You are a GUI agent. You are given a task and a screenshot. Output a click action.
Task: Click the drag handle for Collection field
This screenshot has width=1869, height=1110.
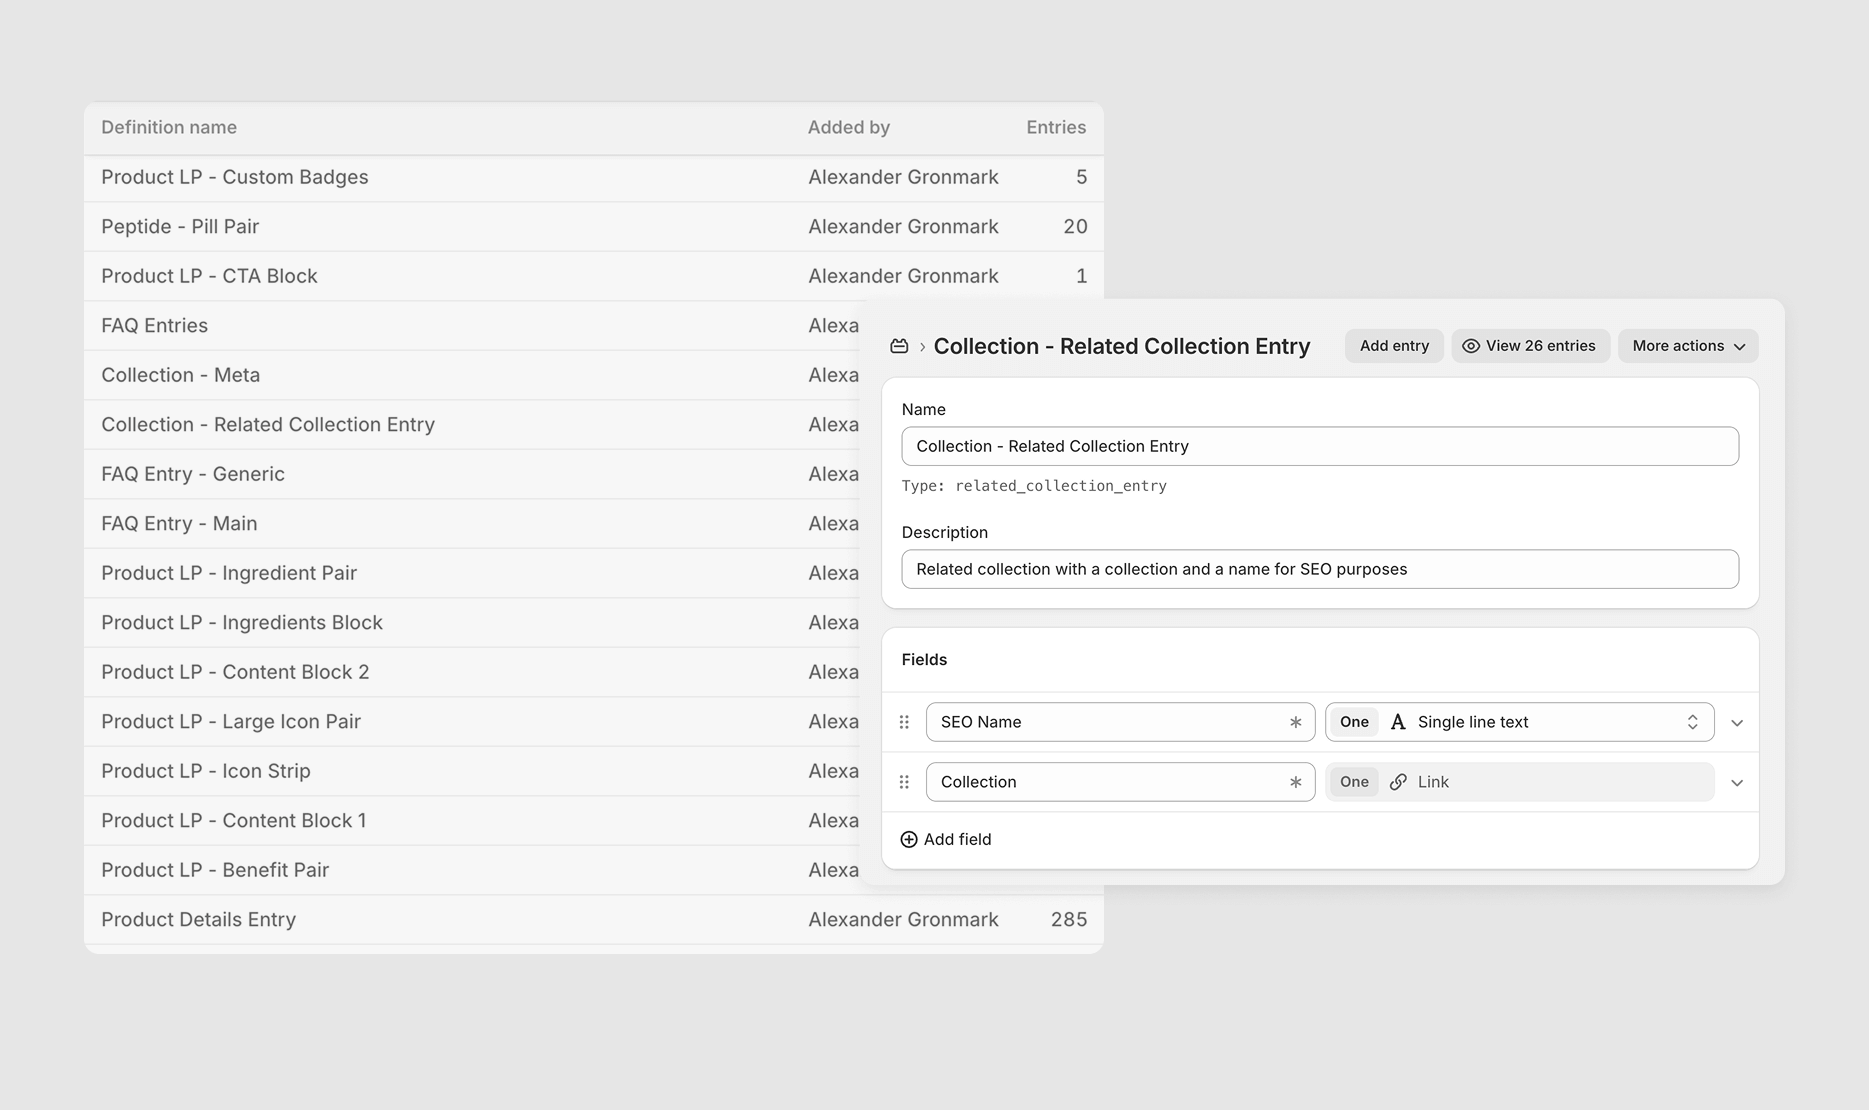click(x=904, y=782)
